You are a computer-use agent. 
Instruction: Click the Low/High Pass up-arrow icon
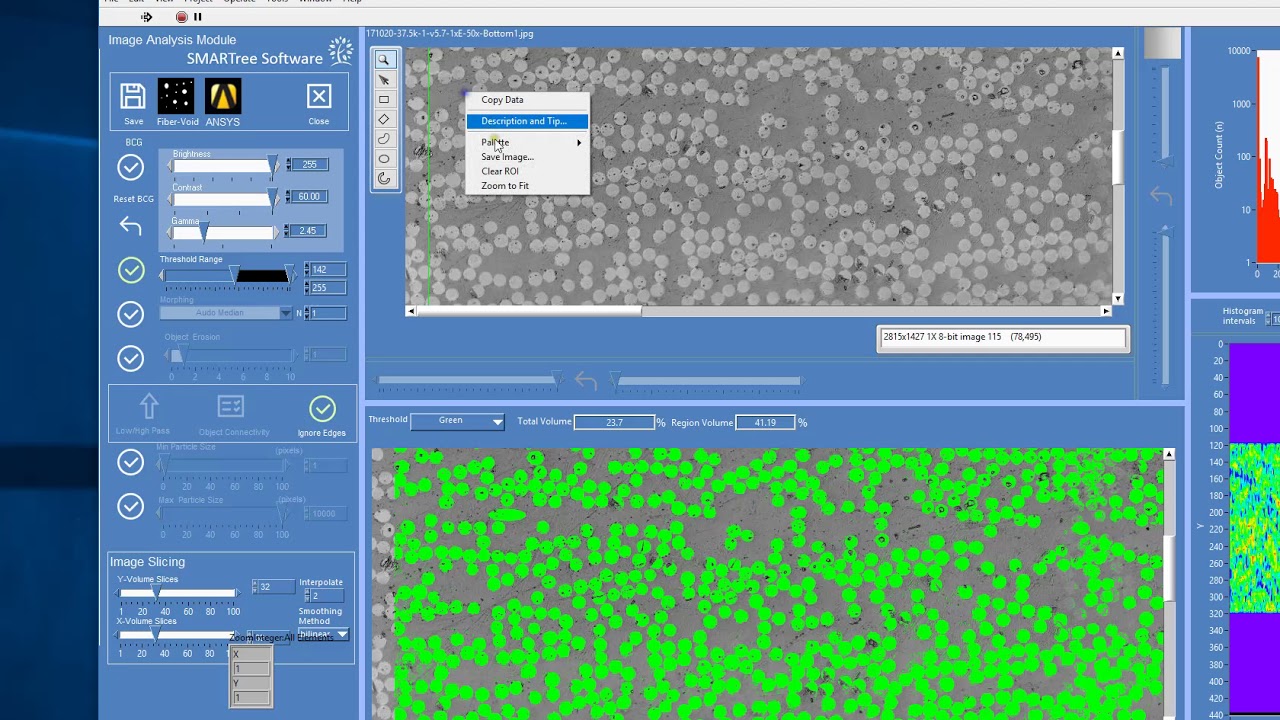tap(149, 406)
